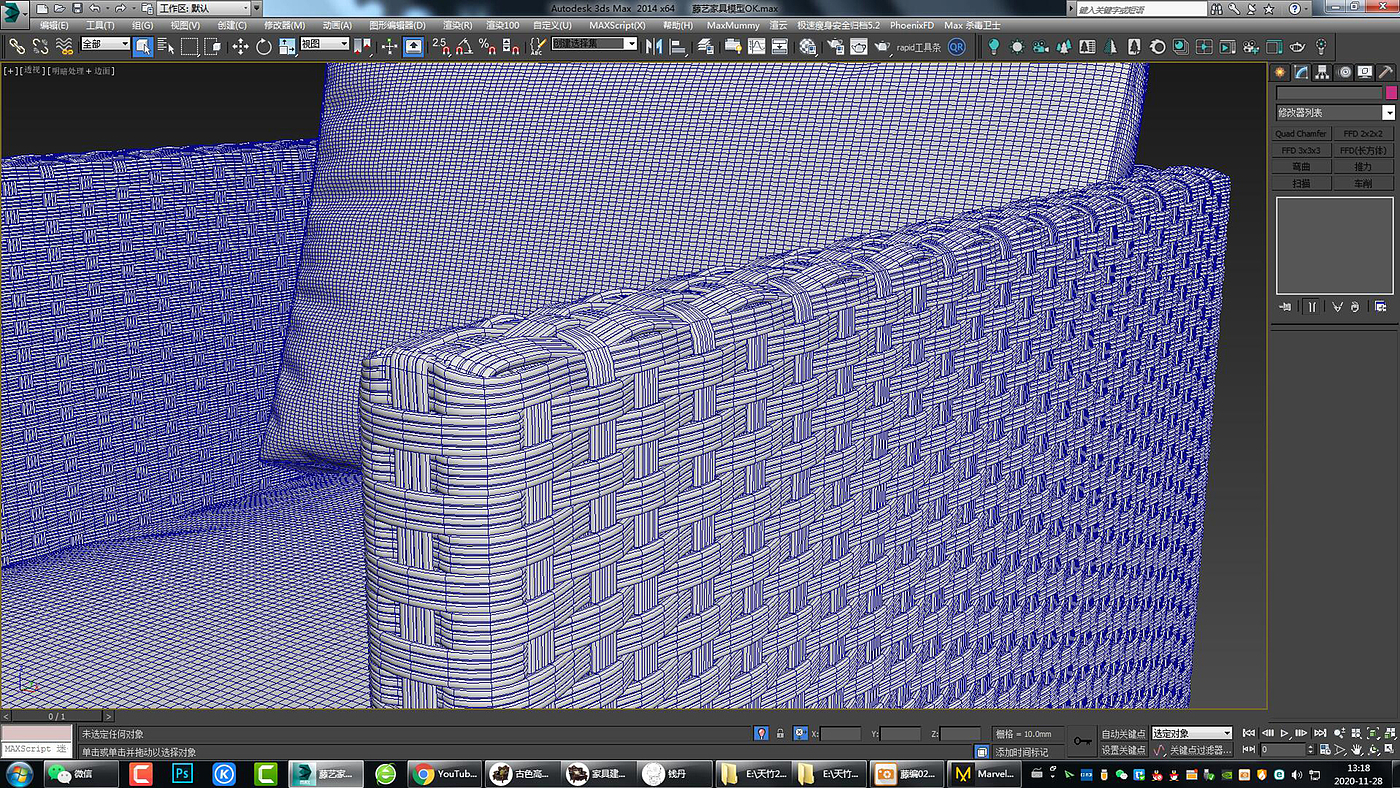The height and width of the screenshot is (788, 1400).
Task: Open the 创建选择集 named selection dropdown
Action: click(x=595, y=44)
